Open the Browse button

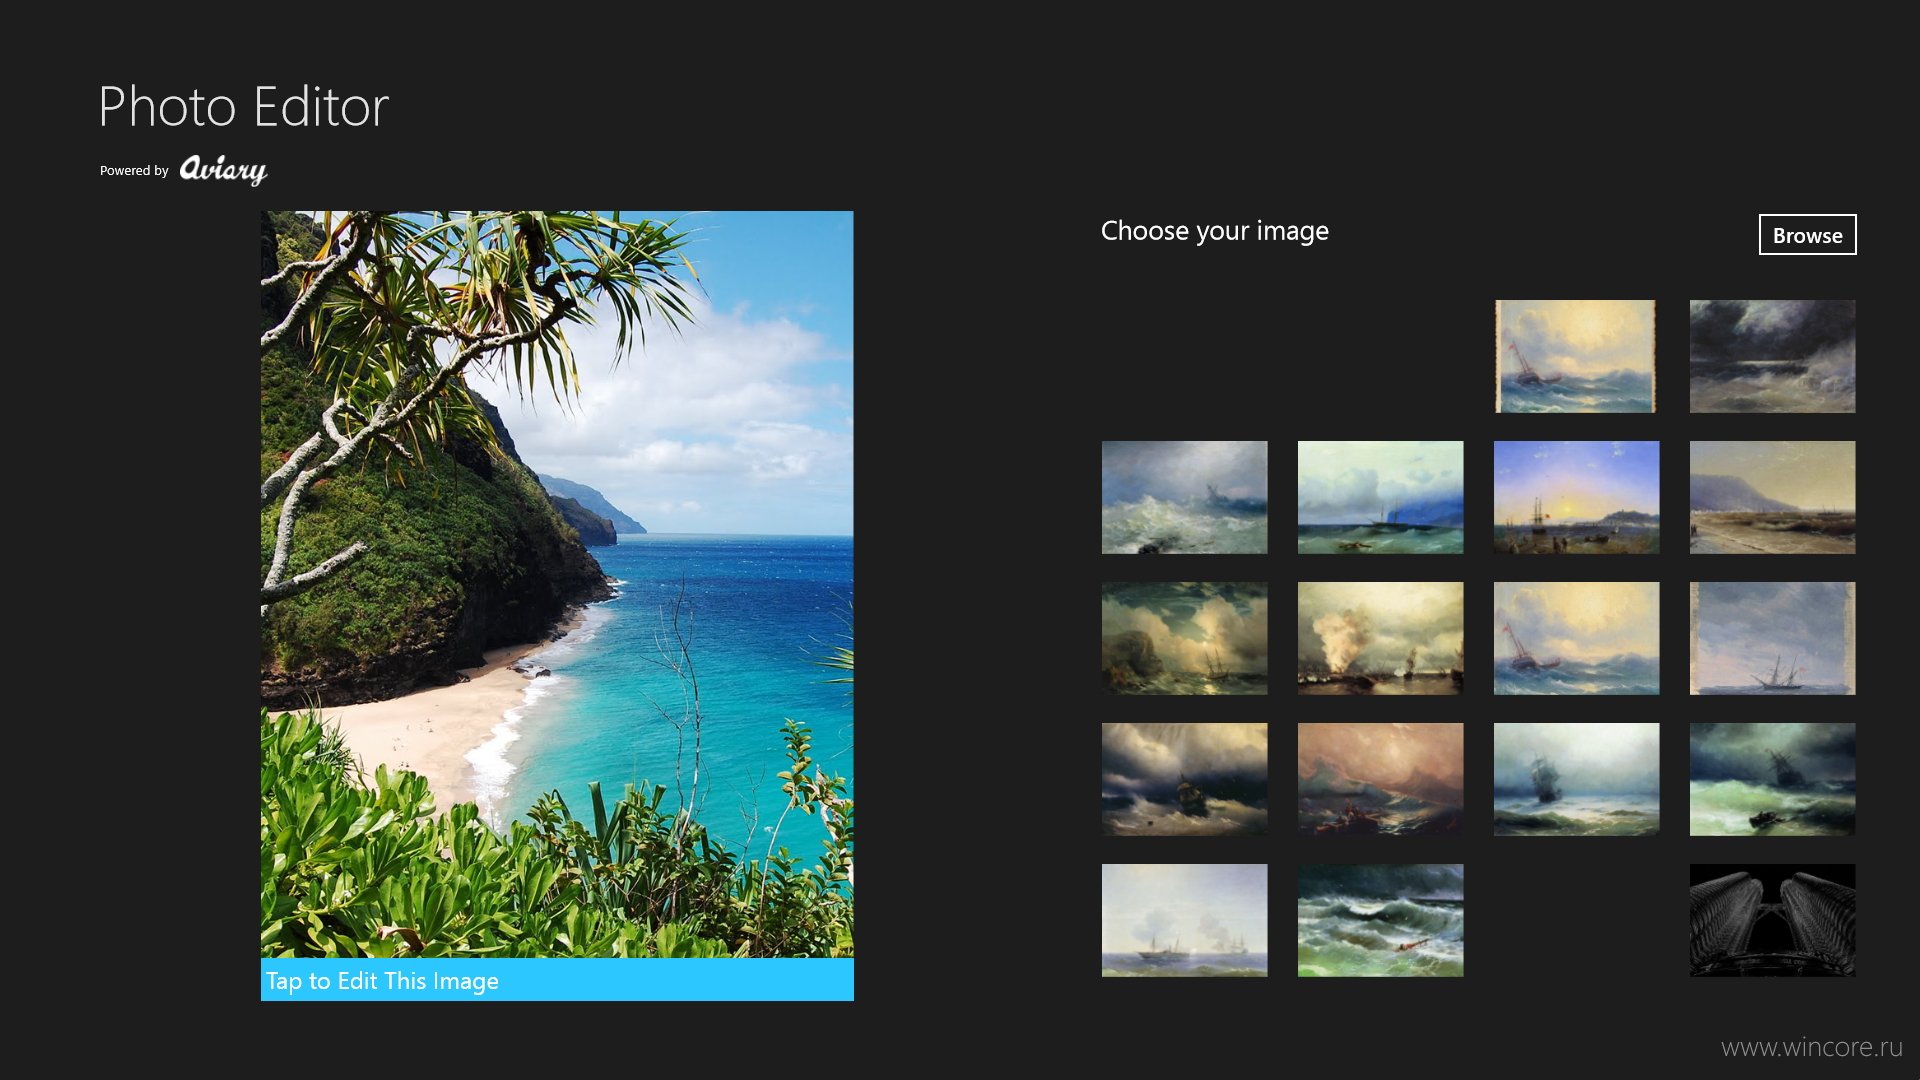tap(1807, 235)
